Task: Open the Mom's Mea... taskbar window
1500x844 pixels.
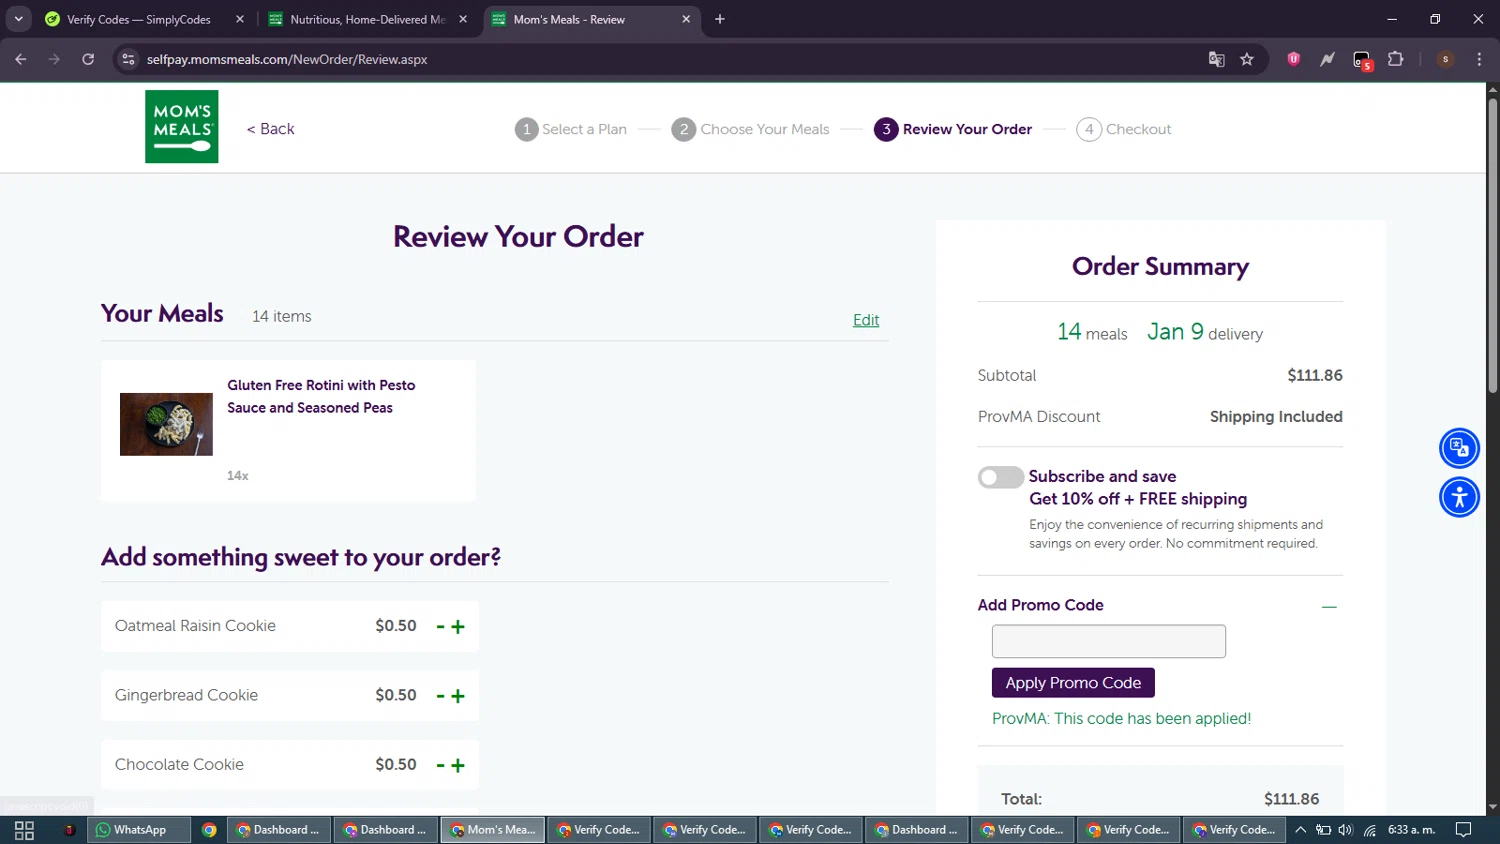Action: coord(493,830)
